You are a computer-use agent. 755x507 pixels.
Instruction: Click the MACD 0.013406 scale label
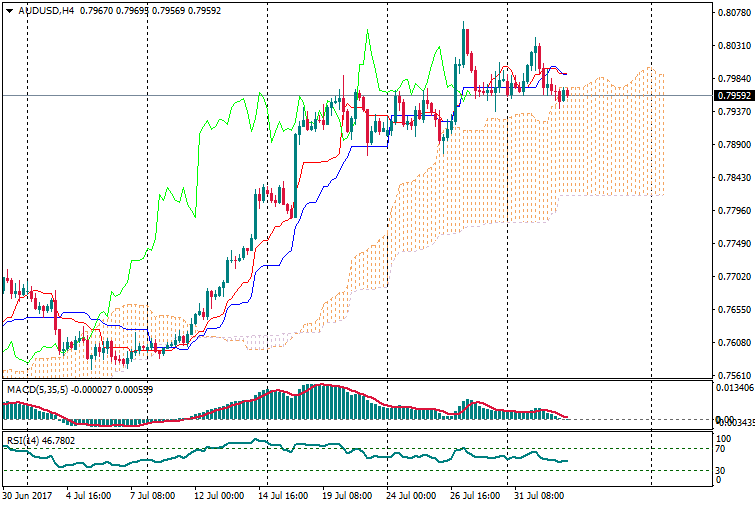pyautogui.click(x=735, y=387)
